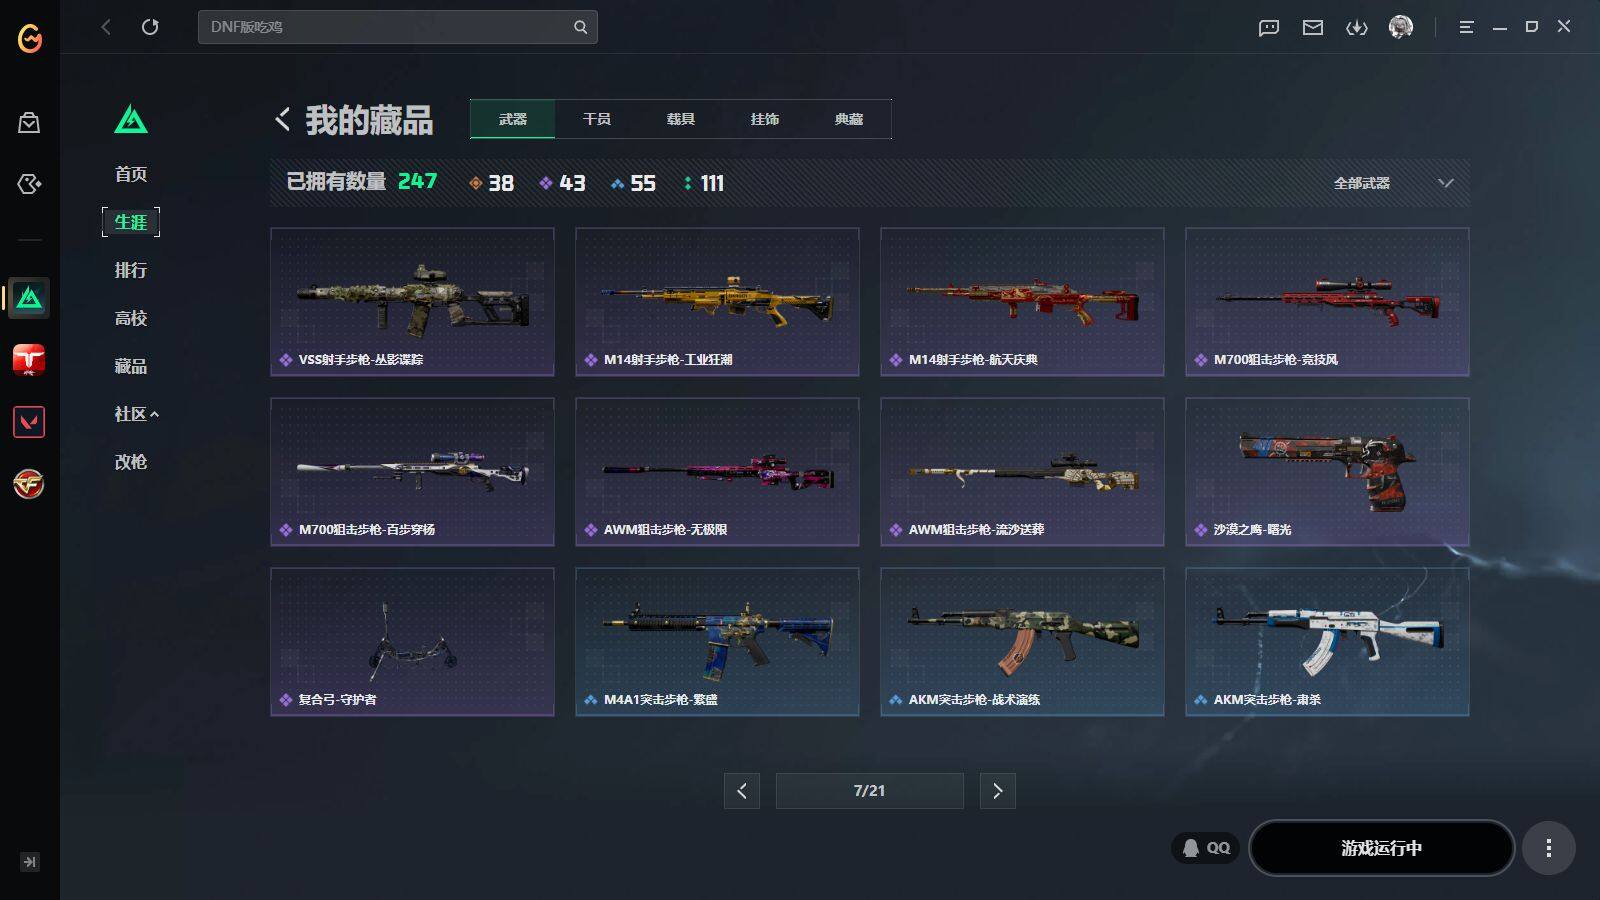Click the magnifier search icon in search box

point(580,27)
